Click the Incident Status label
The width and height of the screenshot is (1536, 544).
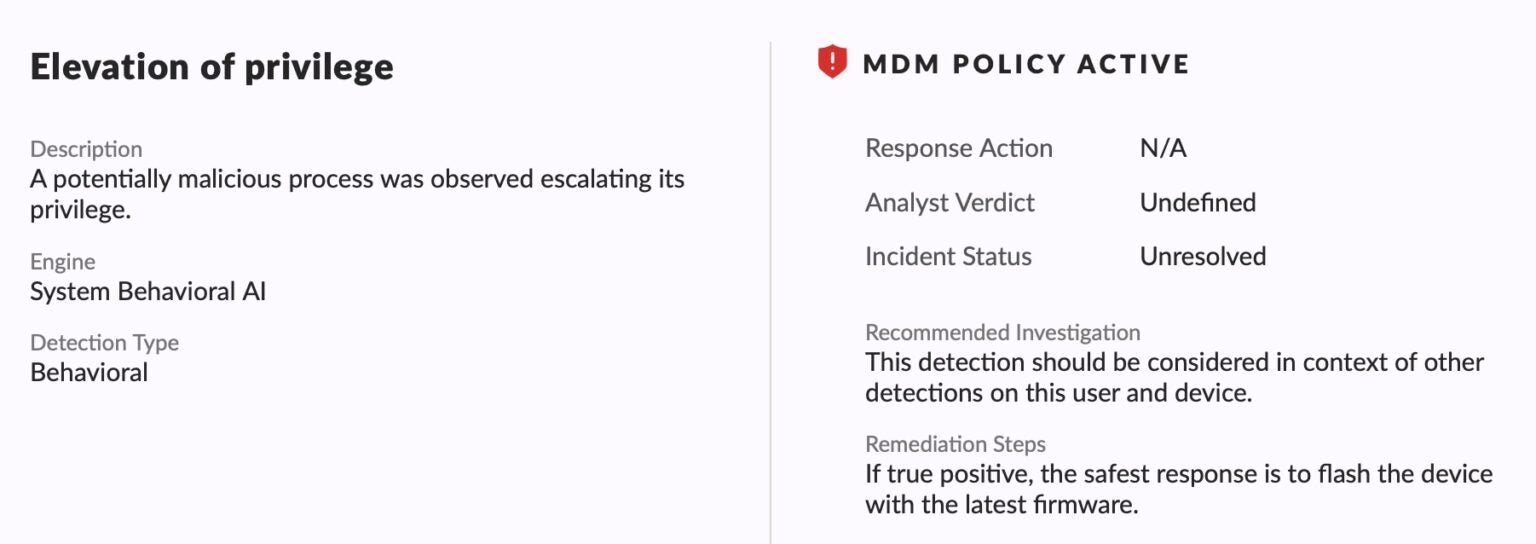pos(947,257)
